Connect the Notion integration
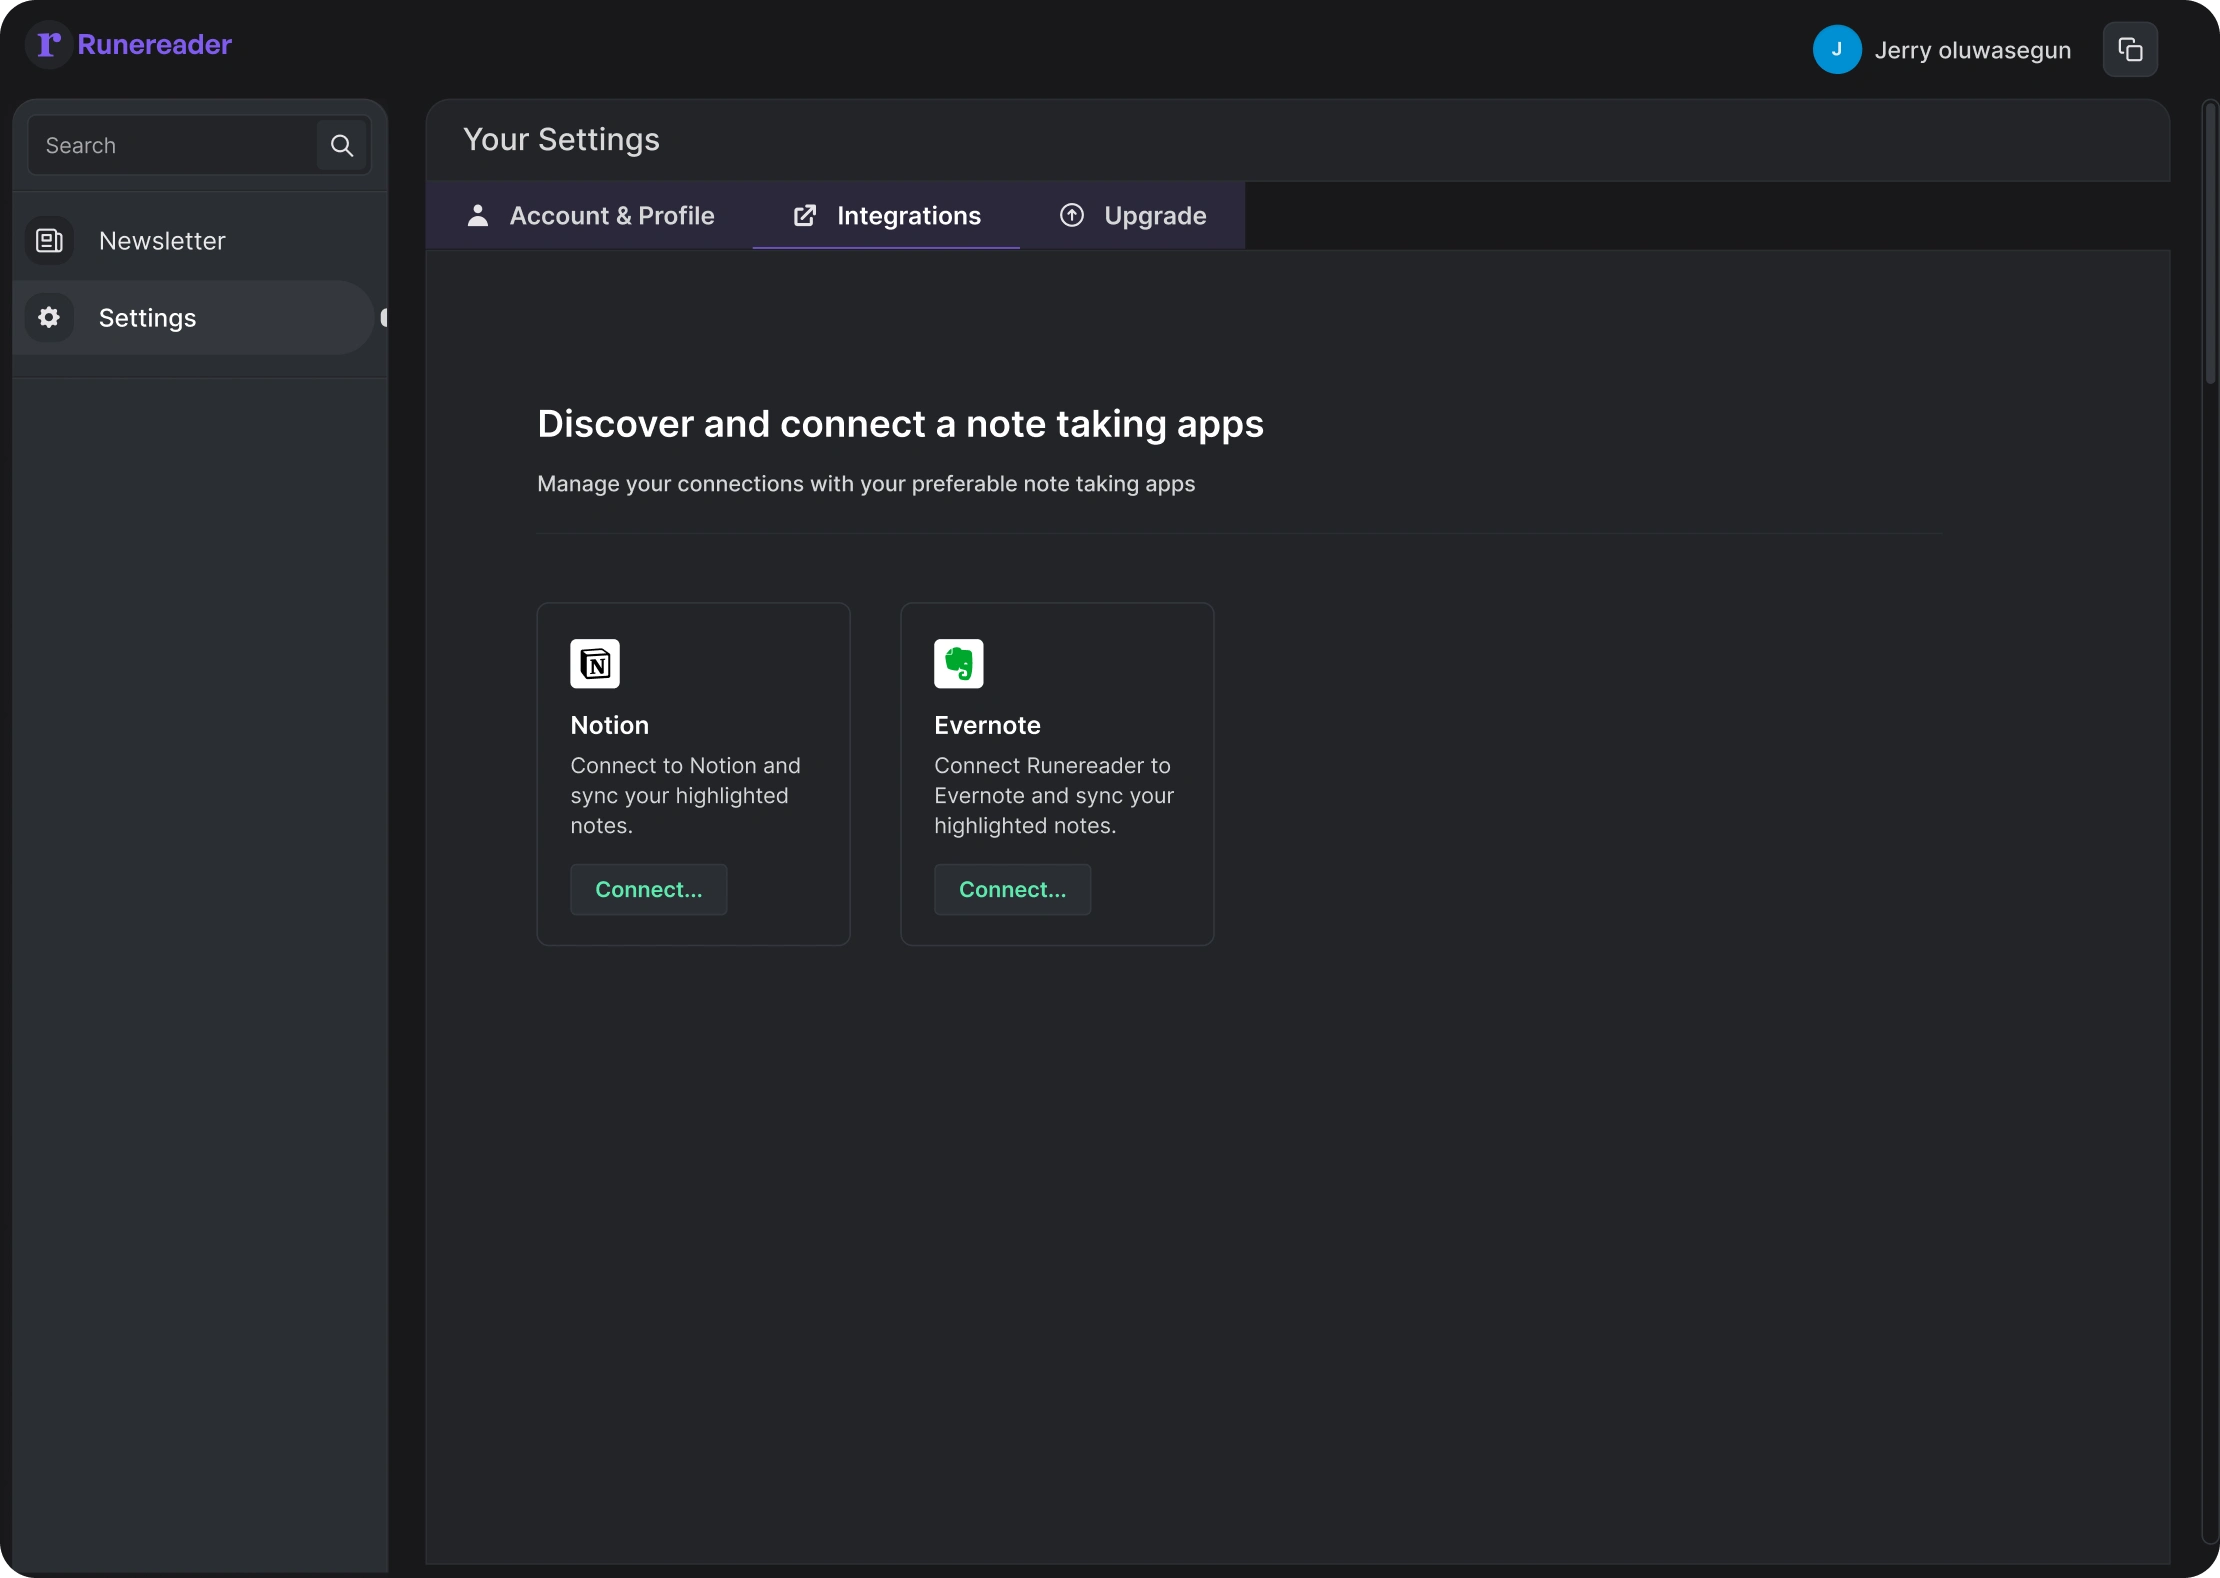 coord(649,890)
